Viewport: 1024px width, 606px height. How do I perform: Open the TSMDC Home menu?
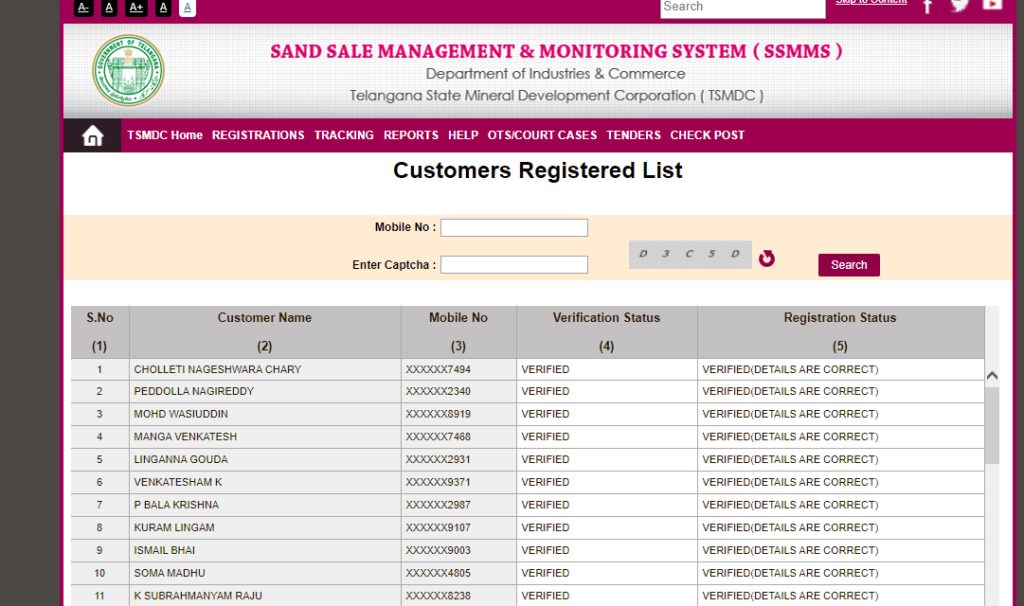point(165,135)
